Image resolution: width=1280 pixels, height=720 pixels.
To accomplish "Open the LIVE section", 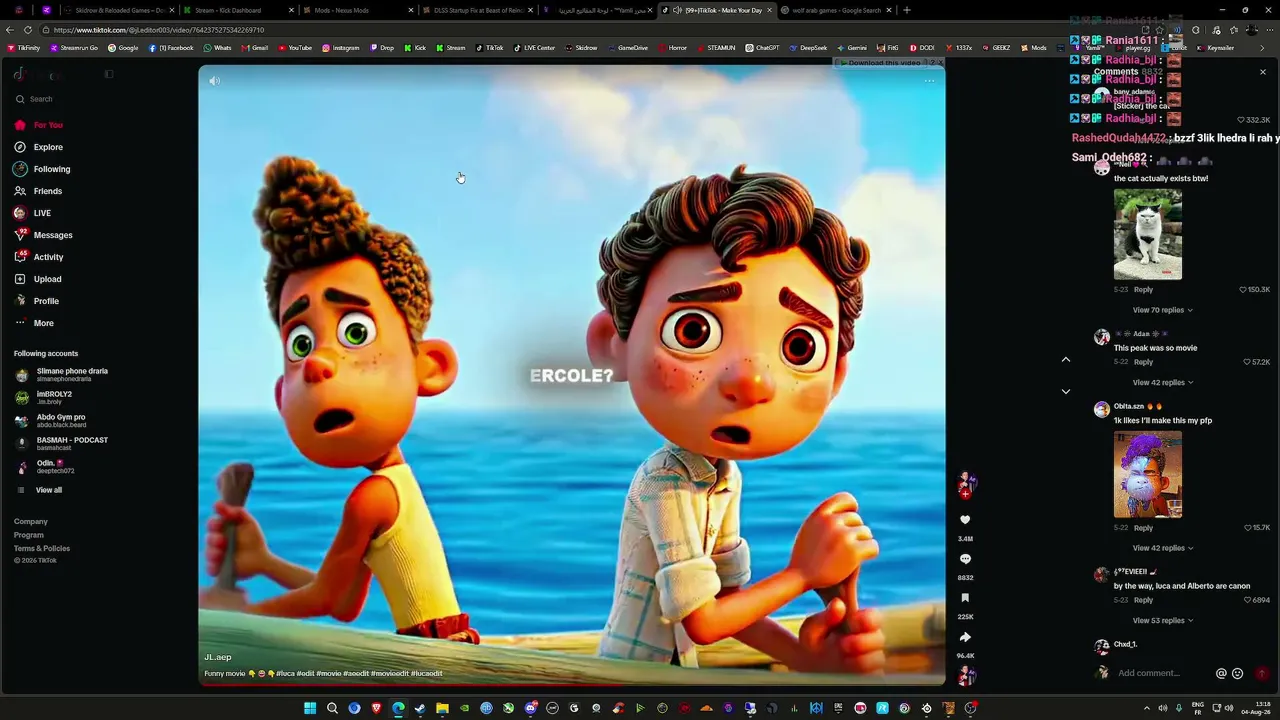I will (33, 213).
